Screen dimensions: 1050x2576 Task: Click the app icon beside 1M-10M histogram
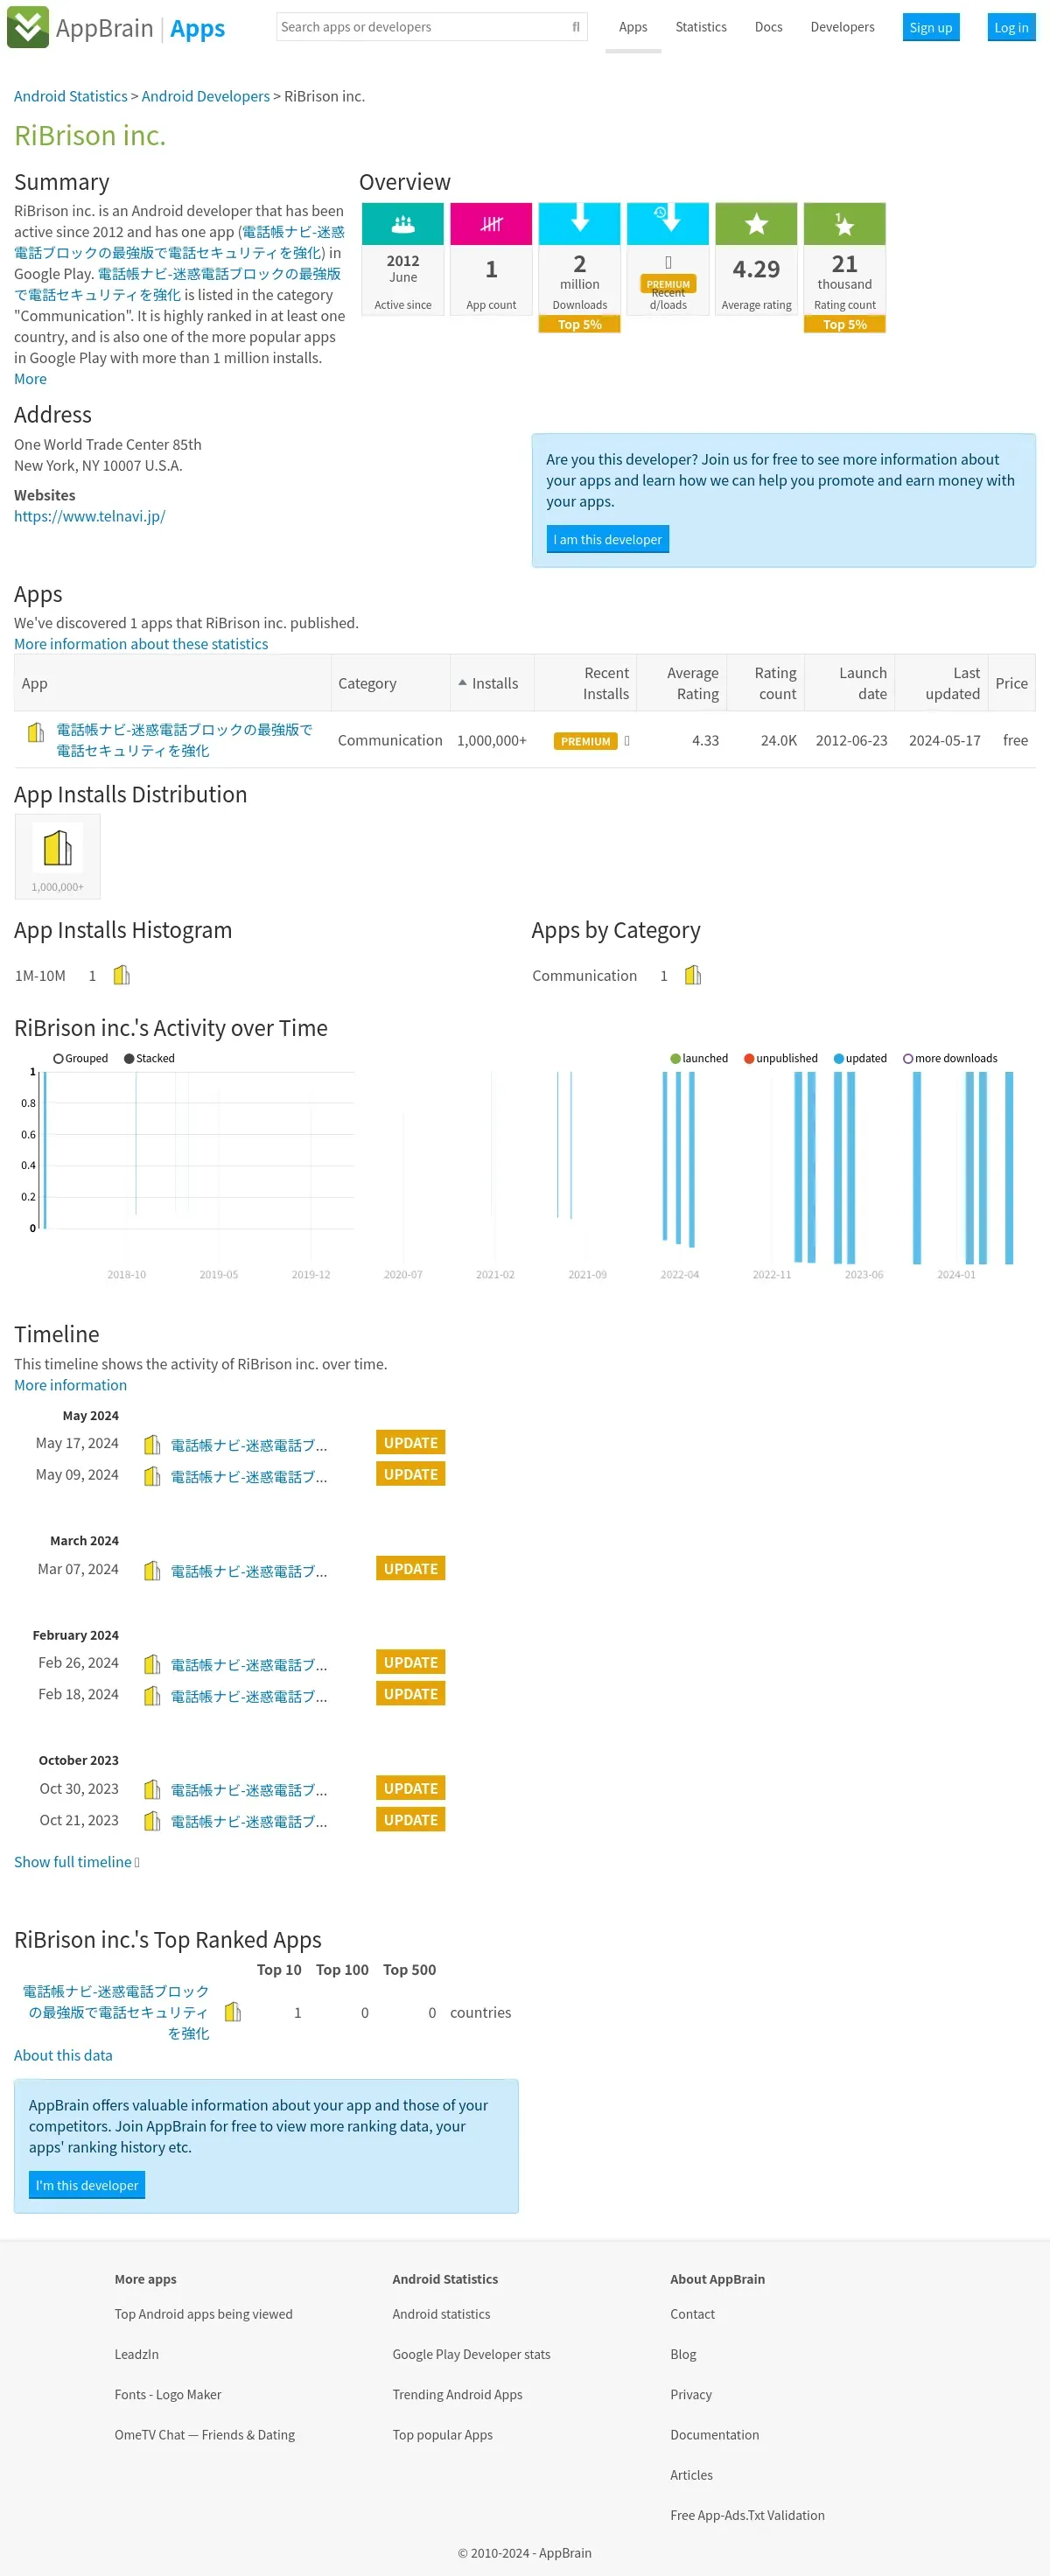click(x=121, y=975)
